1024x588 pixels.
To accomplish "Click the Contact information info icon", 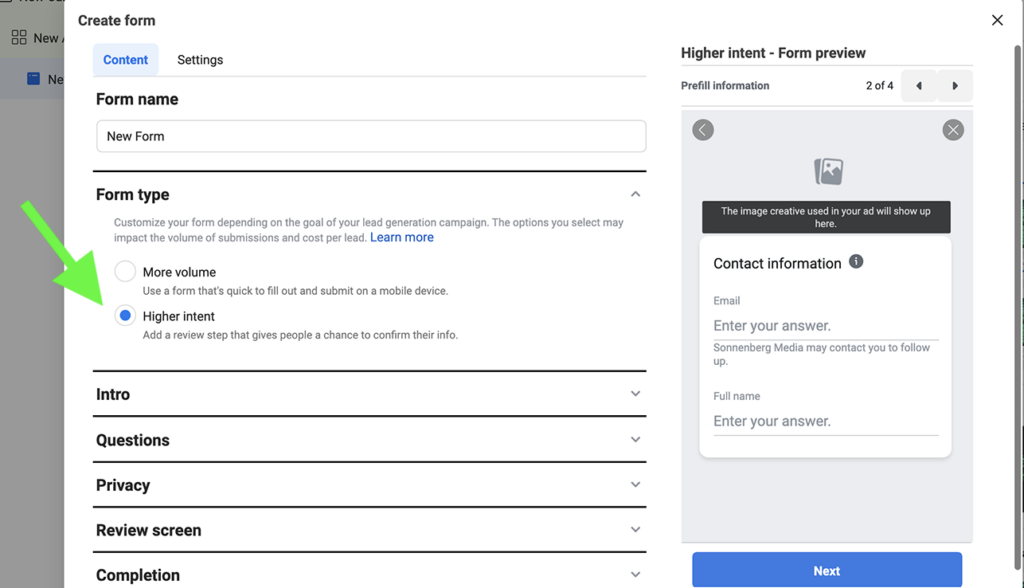I will 856,263.
